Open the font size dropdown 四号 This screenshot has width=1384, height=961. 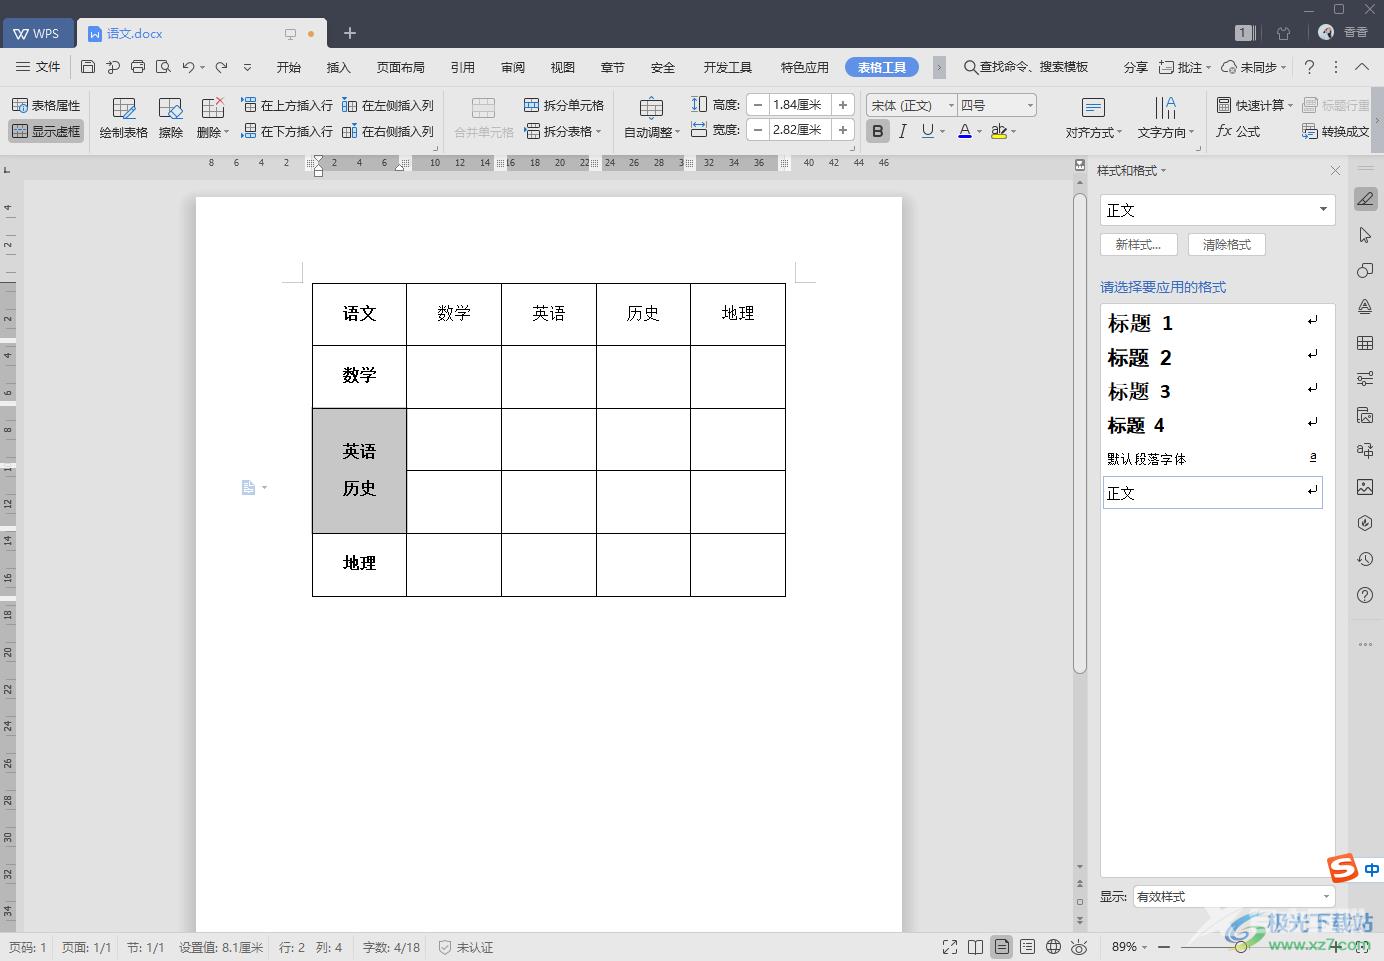click(x=996, y=105)
